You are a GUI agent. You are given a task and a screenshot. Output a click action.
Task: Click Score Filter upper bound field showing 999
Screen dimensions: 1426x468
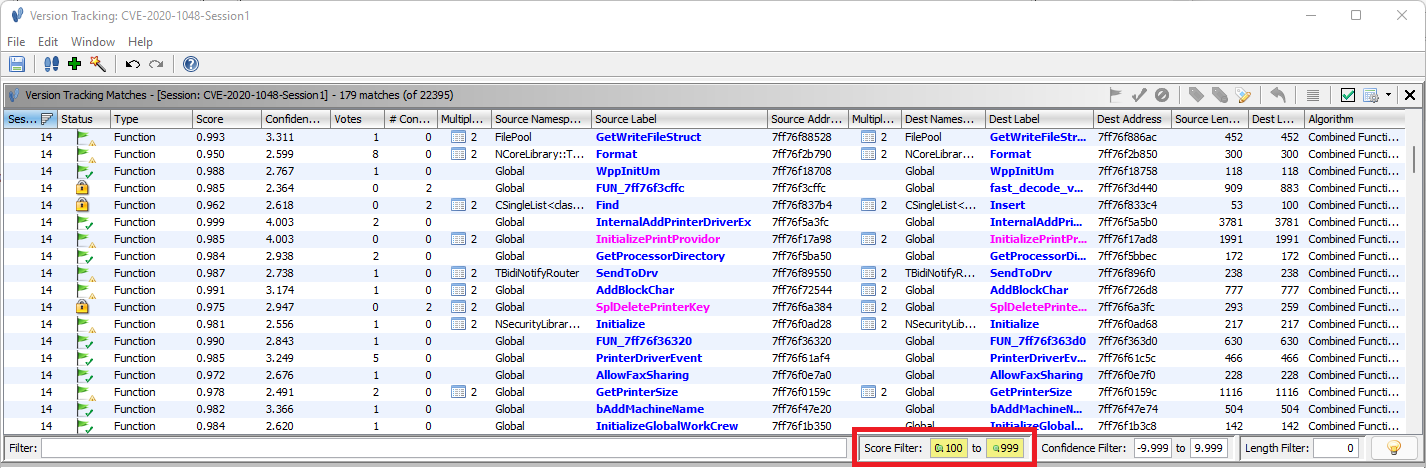(1005, 449)
